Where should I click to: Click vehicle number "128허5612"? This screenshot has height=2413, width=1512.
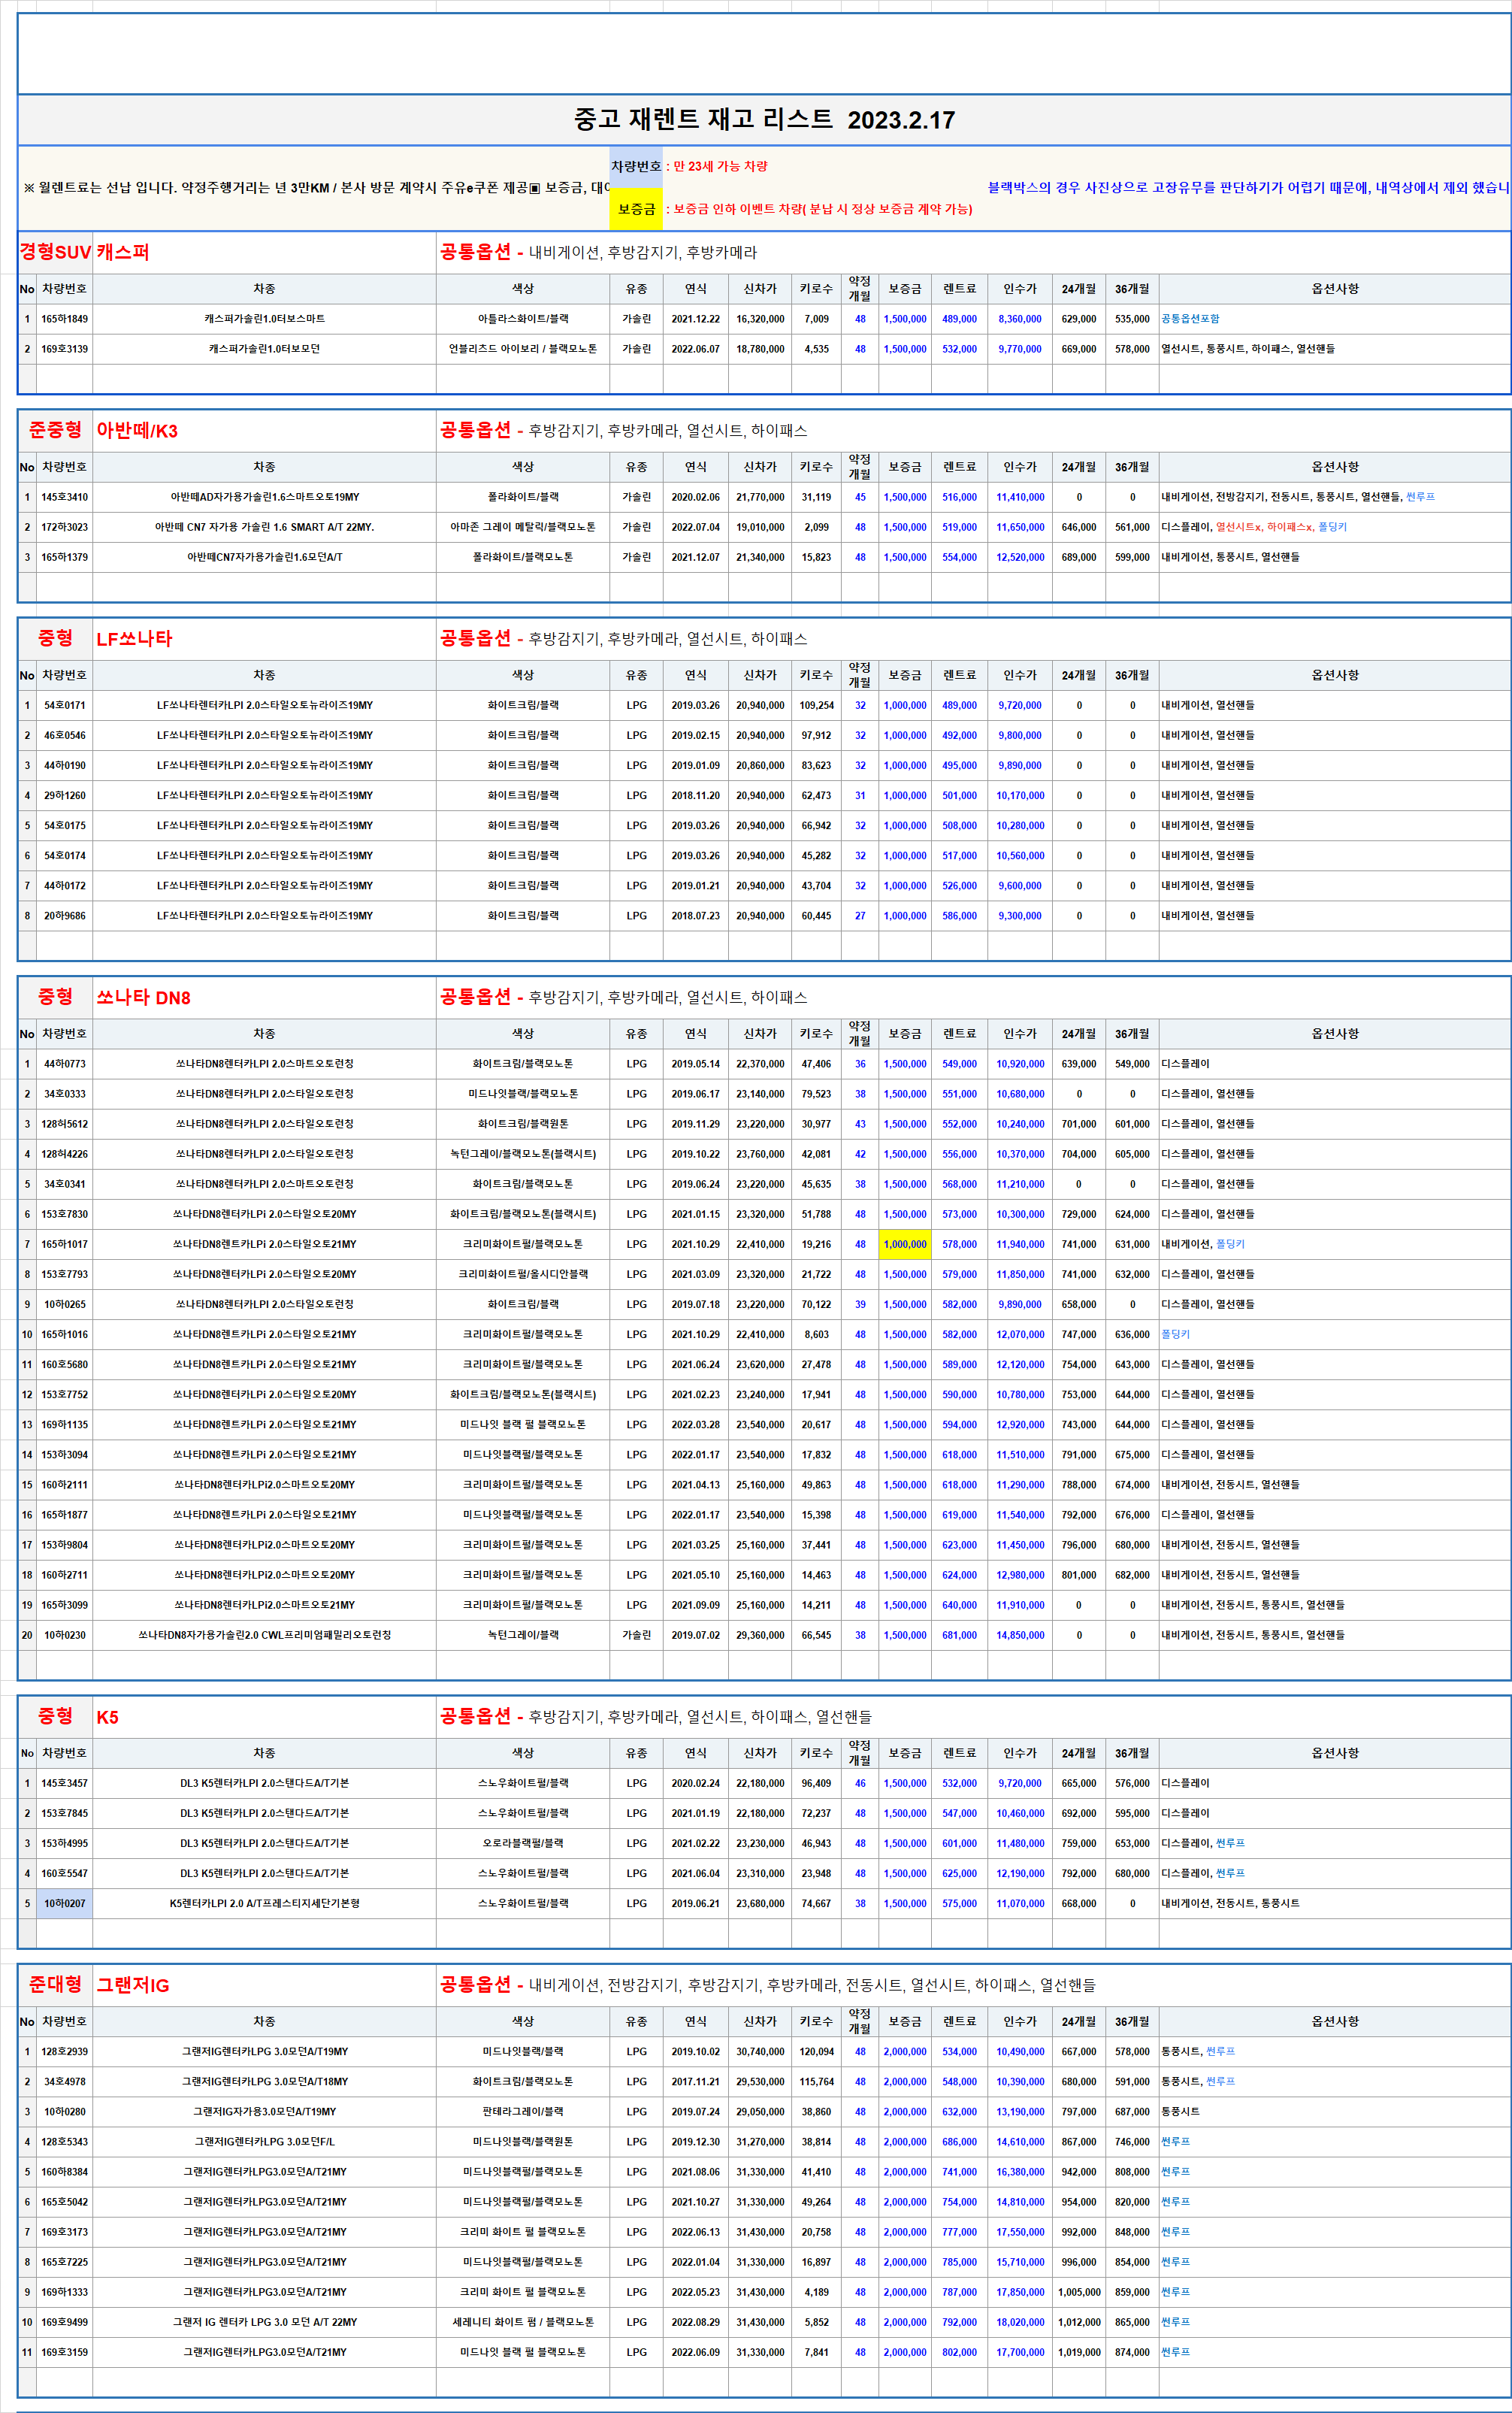tap(64, 1124)
